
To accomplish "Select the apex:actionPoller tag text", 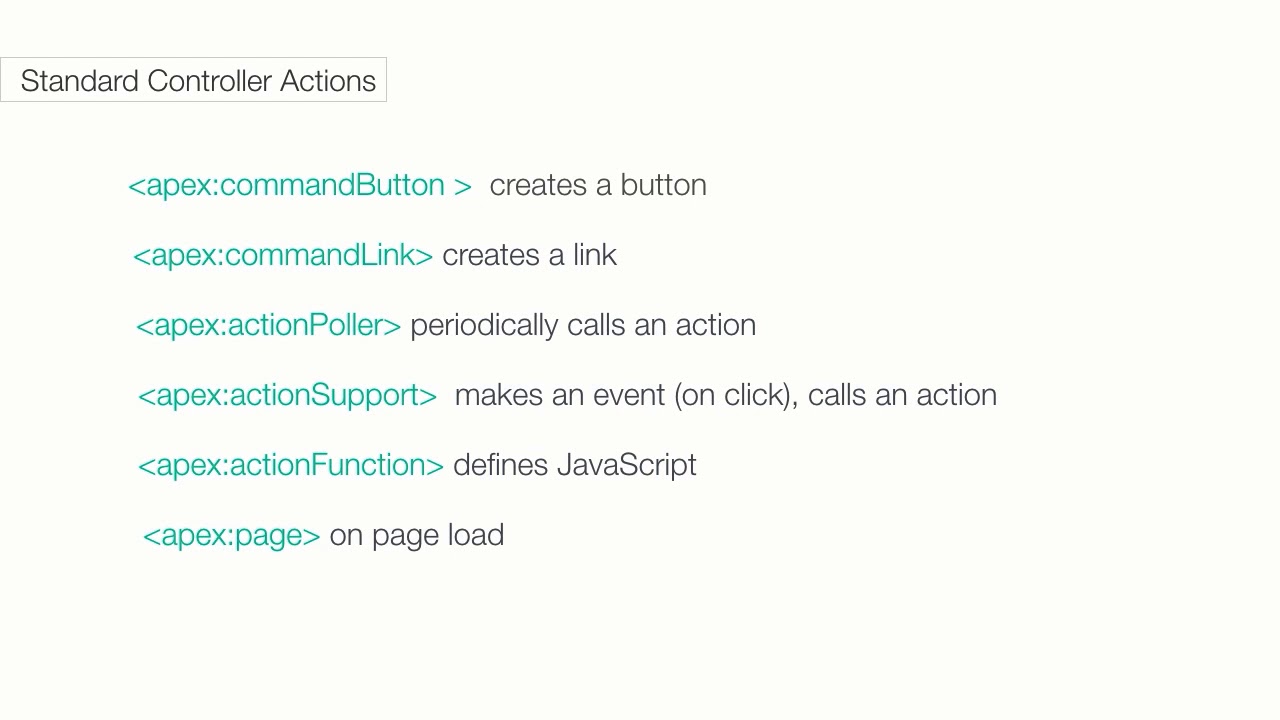I will (x=268, y=326).
